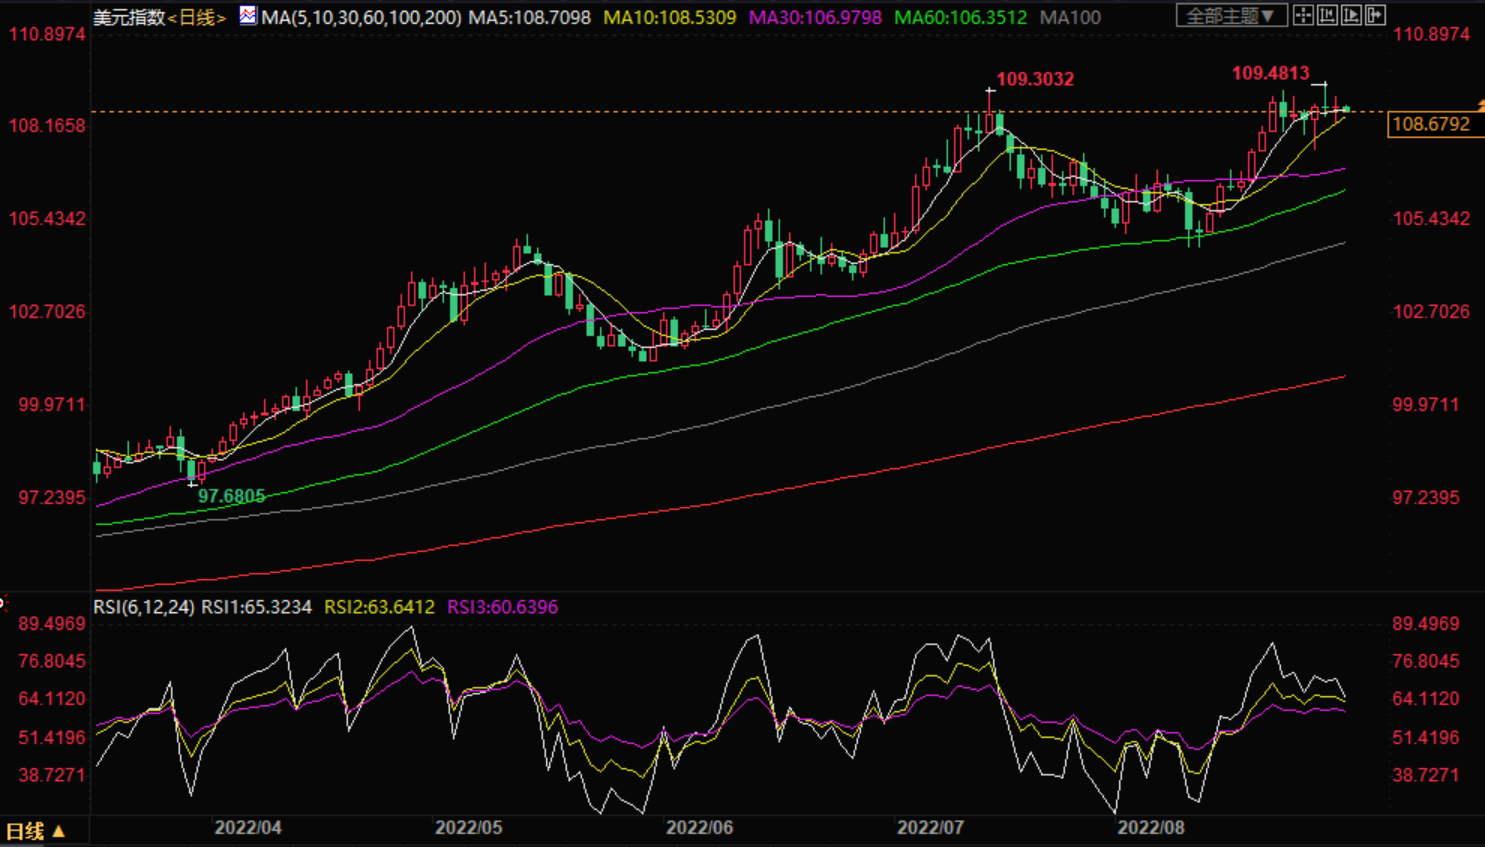Click the play-forward range icon
Image resolution: width=1485 pixels, height=847 pixels.
pyautogui.click(x=1351, y=15)
